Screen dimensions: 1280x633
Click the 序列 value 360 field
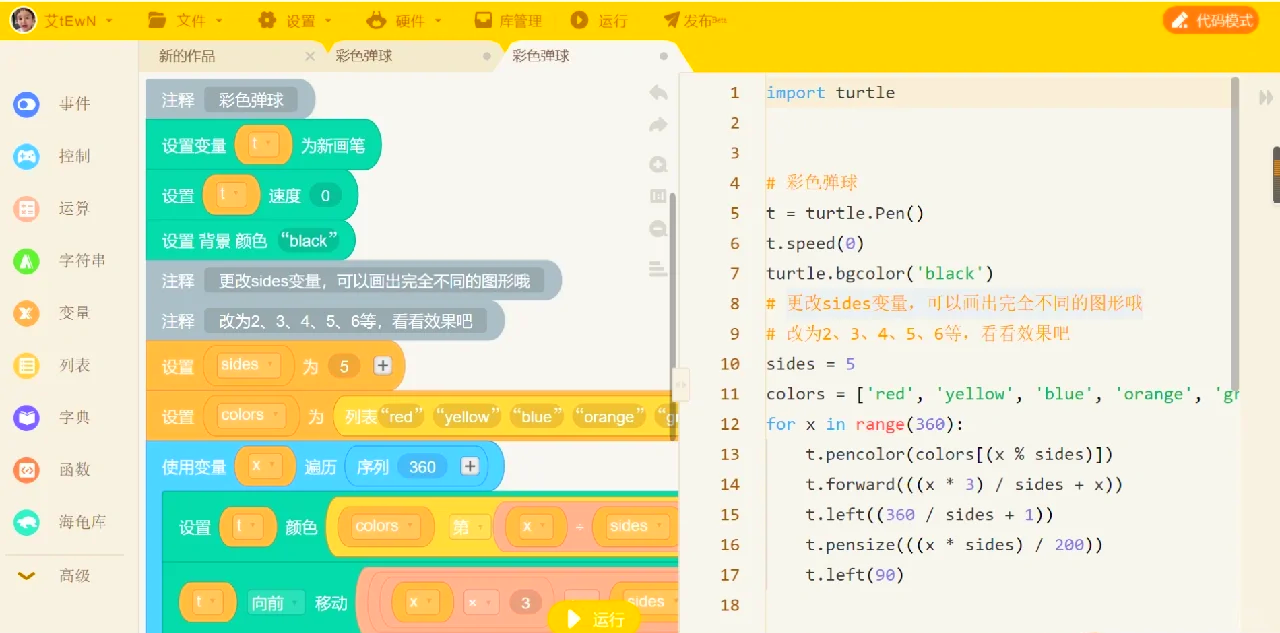tap(423, 467)
